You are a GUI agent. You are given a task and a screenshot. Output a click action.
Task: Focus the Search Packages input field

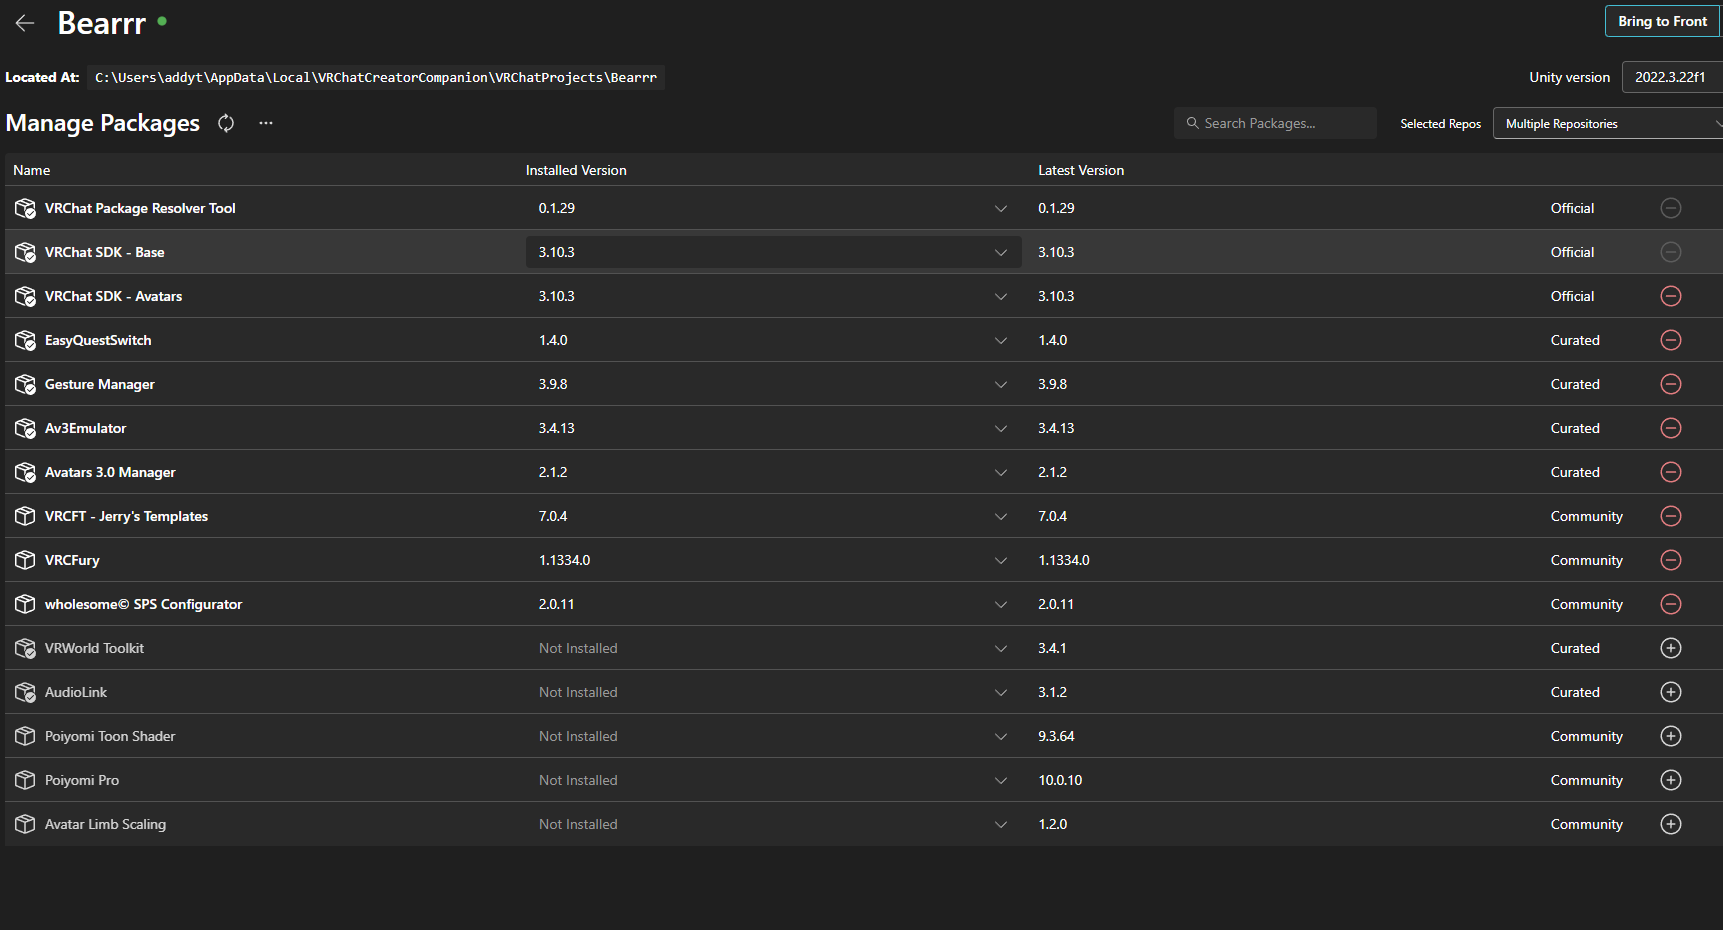tap(1275, 123)
